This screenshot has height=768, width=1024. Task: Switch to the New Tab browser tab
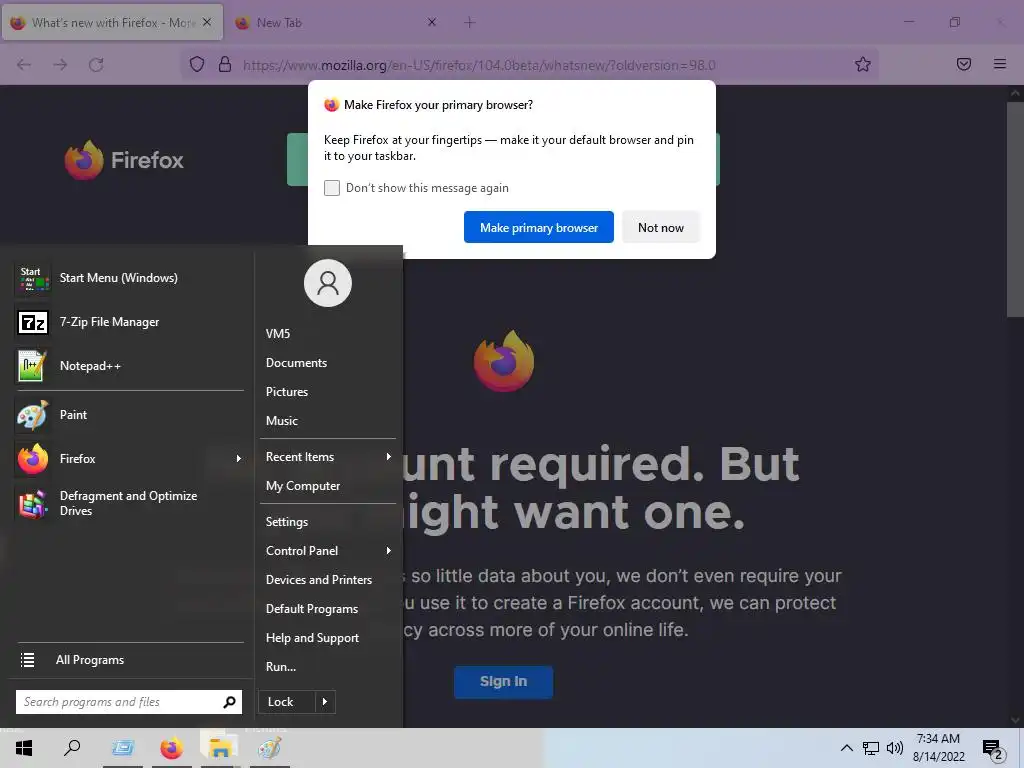coord(336,23)
